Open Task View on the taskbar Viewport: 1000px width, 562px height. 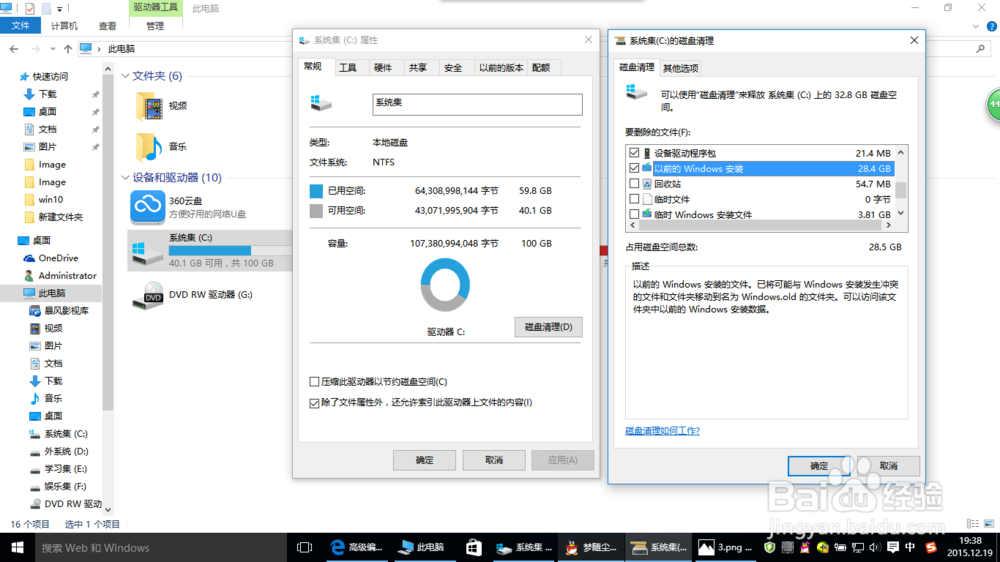click(304, 547)
